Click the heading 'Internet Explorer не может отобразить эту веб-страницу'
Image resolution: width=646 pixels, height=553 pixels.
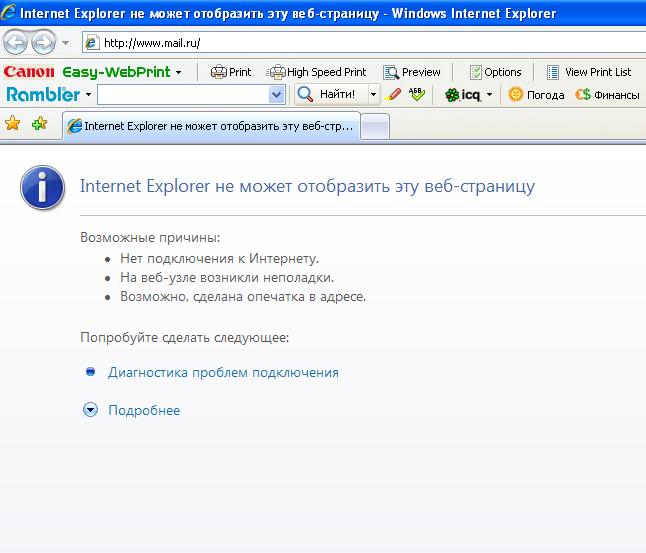point(307,186)
